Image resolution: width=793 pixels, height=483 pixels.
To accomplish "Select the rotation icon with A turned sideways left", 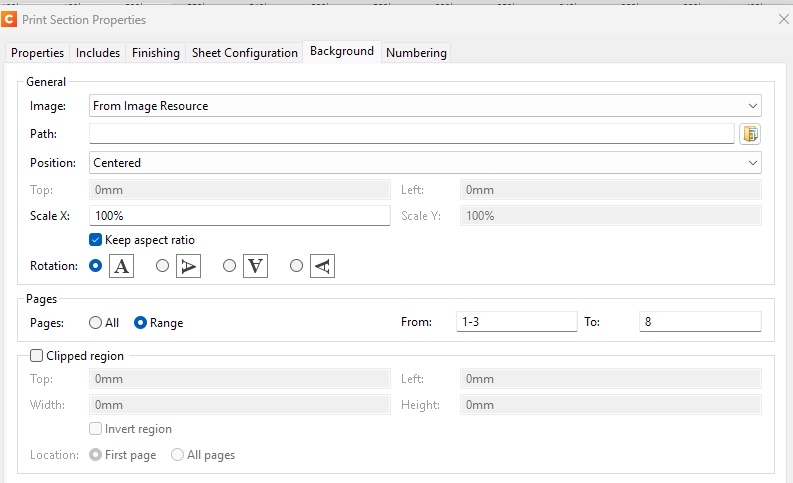I will (x=322, y=266).
